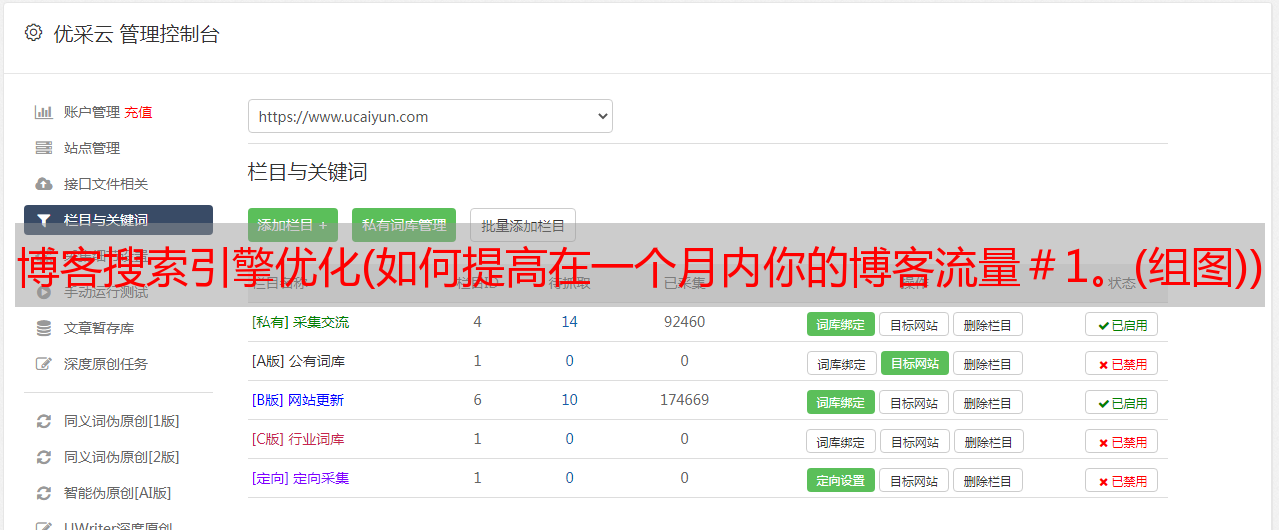Click the refresh icon for 同义词伪原创[2版]
This screenshot has height=530, width=1279.
coord(43,457)
